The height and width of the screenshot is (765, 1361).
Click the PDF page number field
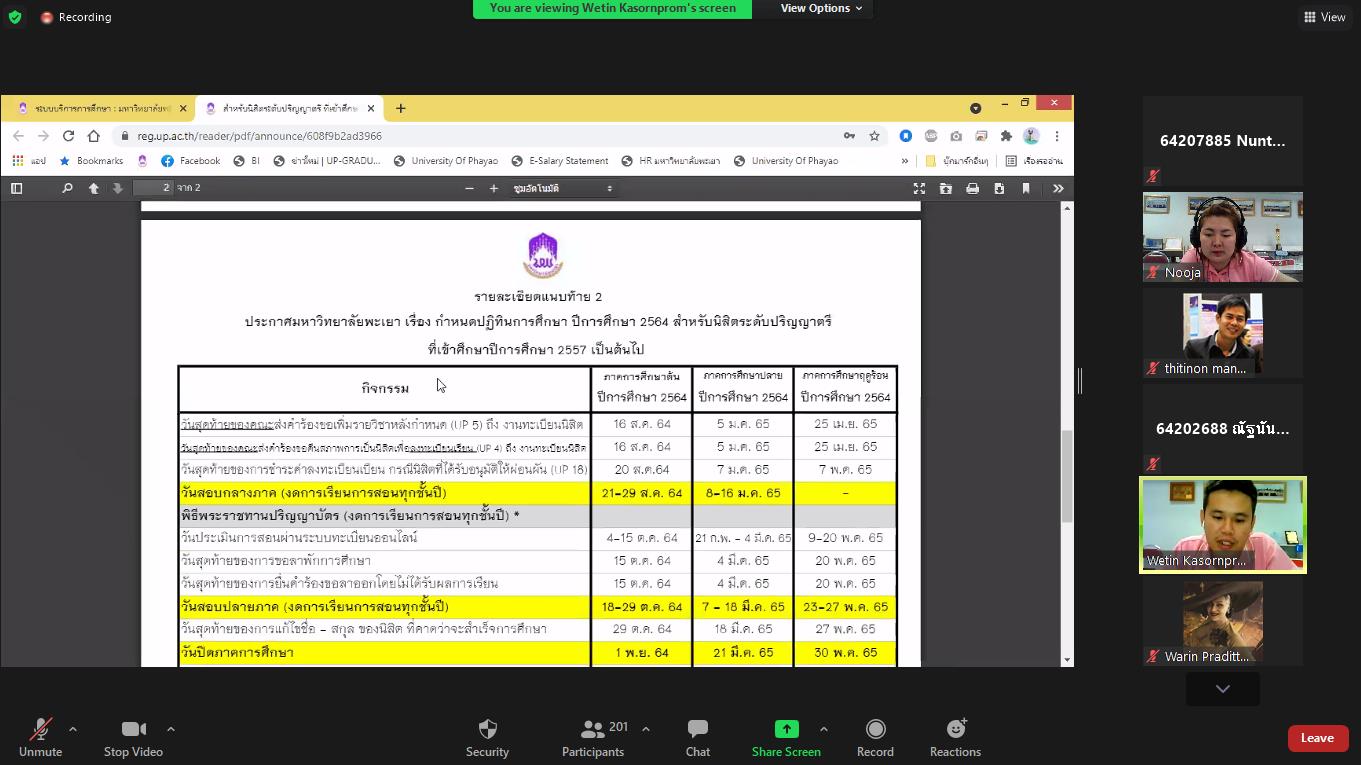pyautogui.click(x=152, y=188)
